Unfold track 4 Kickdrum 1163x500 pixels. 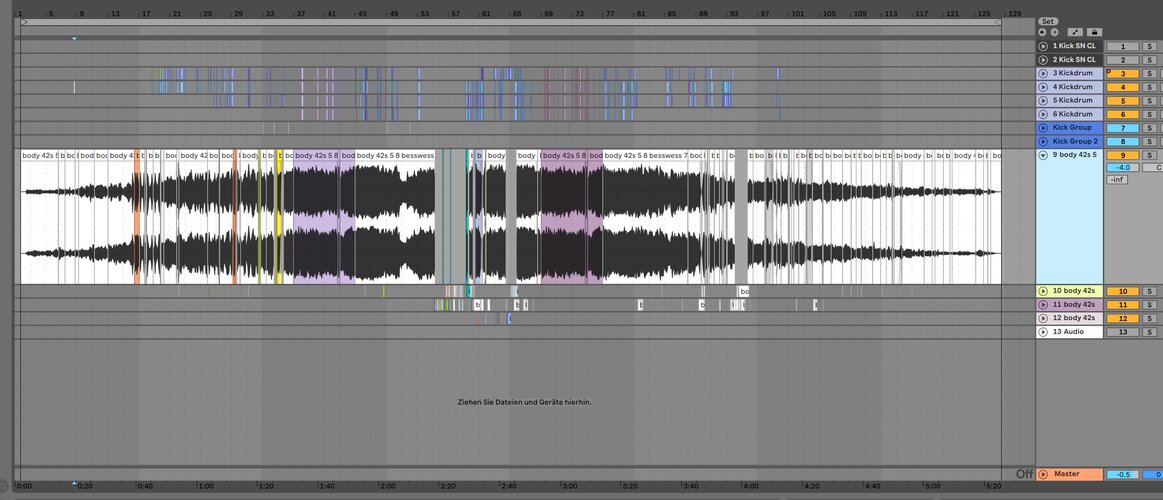[1043, 87]
